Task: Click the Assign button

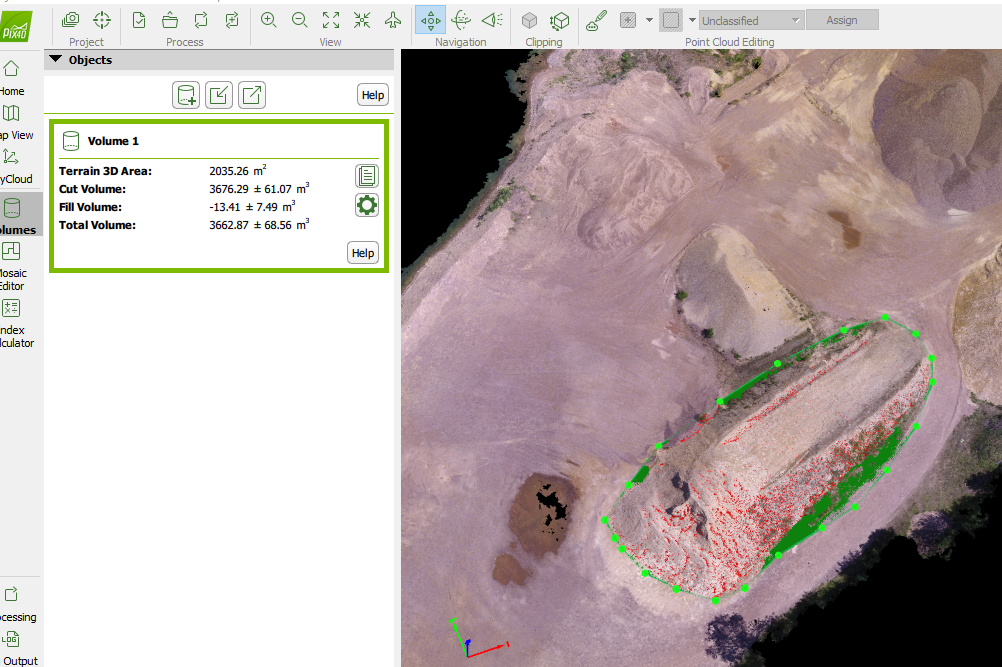Action: pos(843,19)
